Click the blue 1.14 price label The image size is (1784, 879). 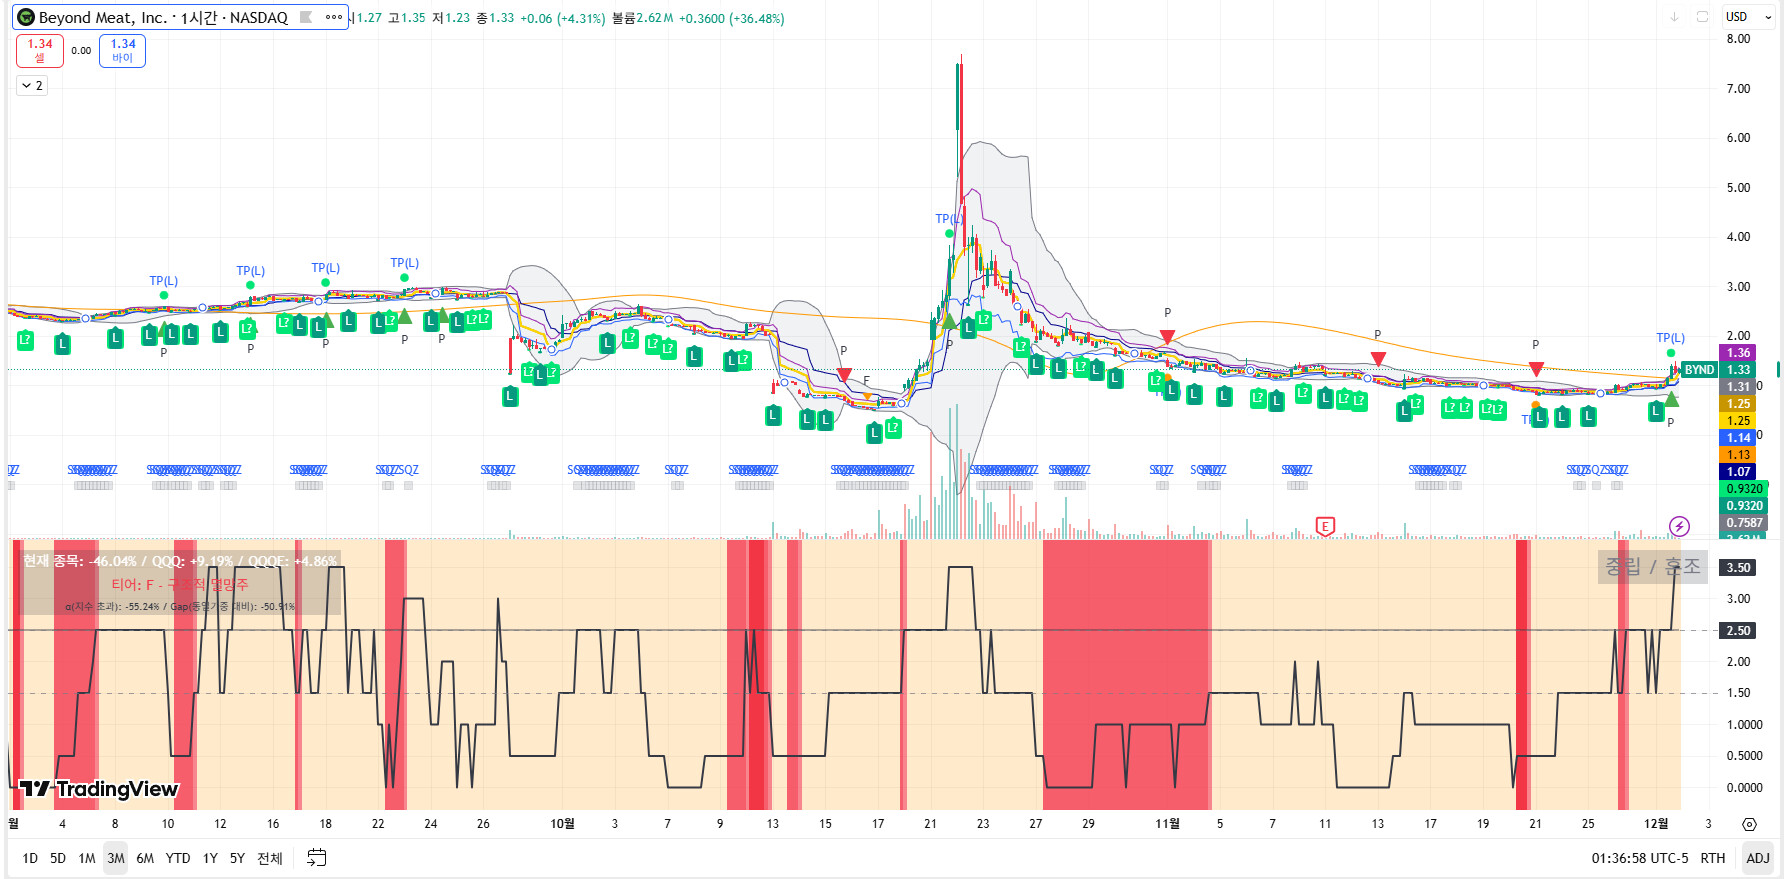pos(1738,438)
